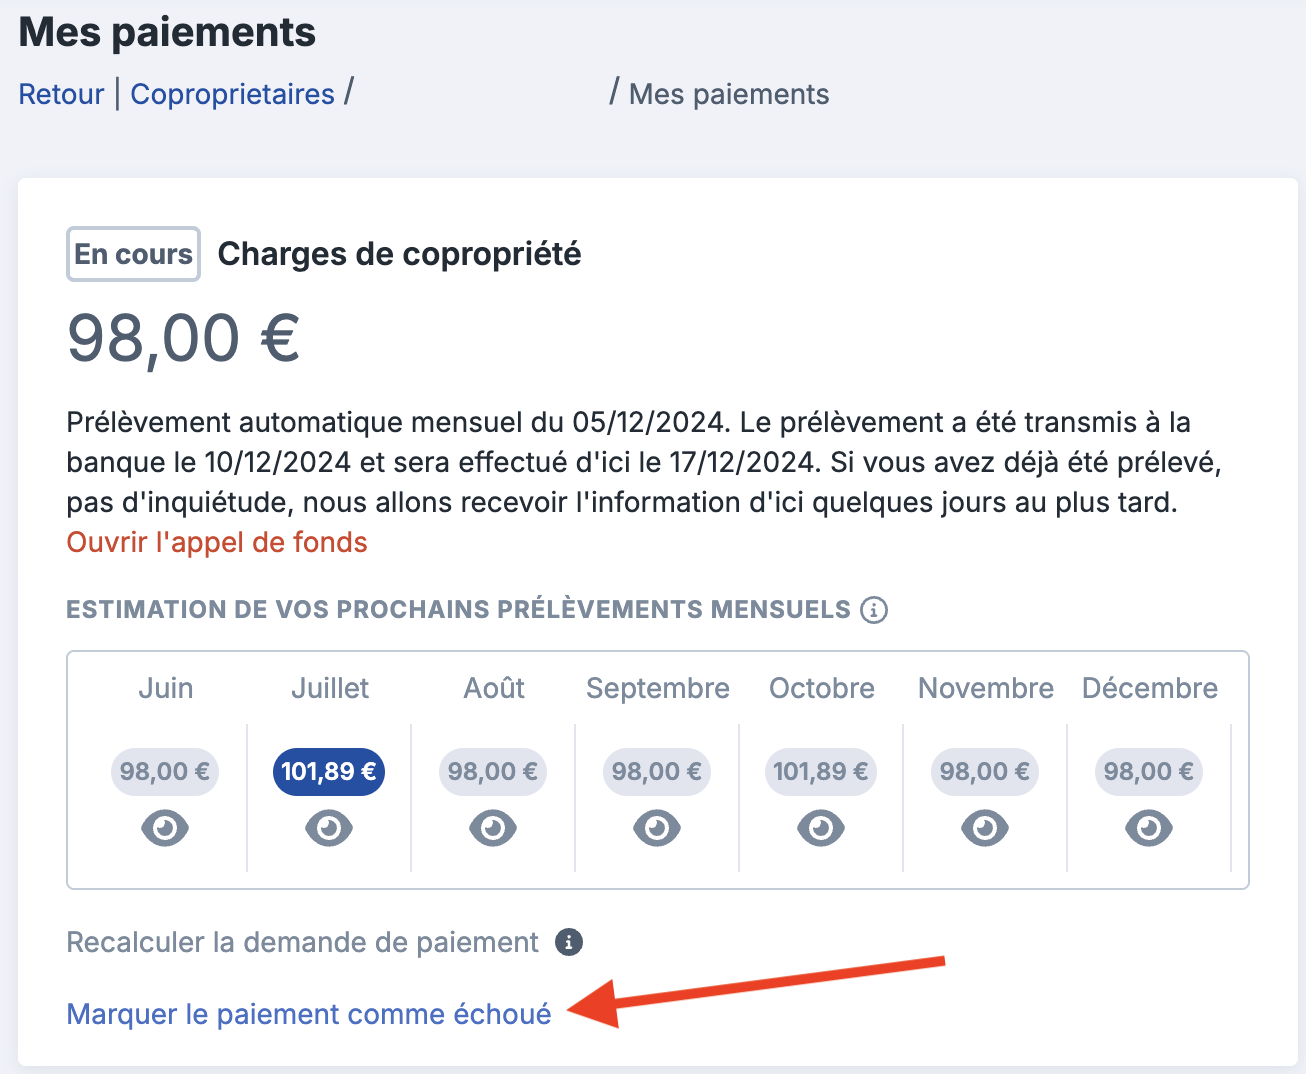Click the En cours status badge
This screenshot has width=1306, height=1074.
coord(133,254)
